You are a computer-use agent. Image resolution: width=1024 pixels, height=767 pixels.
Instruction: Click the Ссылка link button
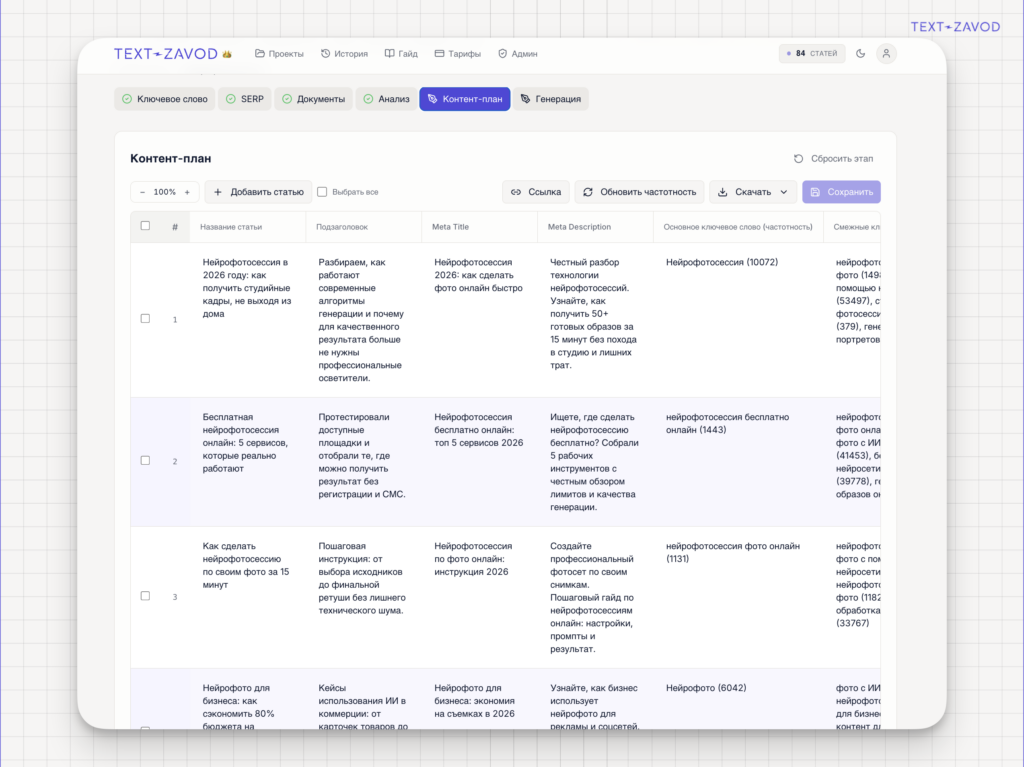tap(536, 192)
